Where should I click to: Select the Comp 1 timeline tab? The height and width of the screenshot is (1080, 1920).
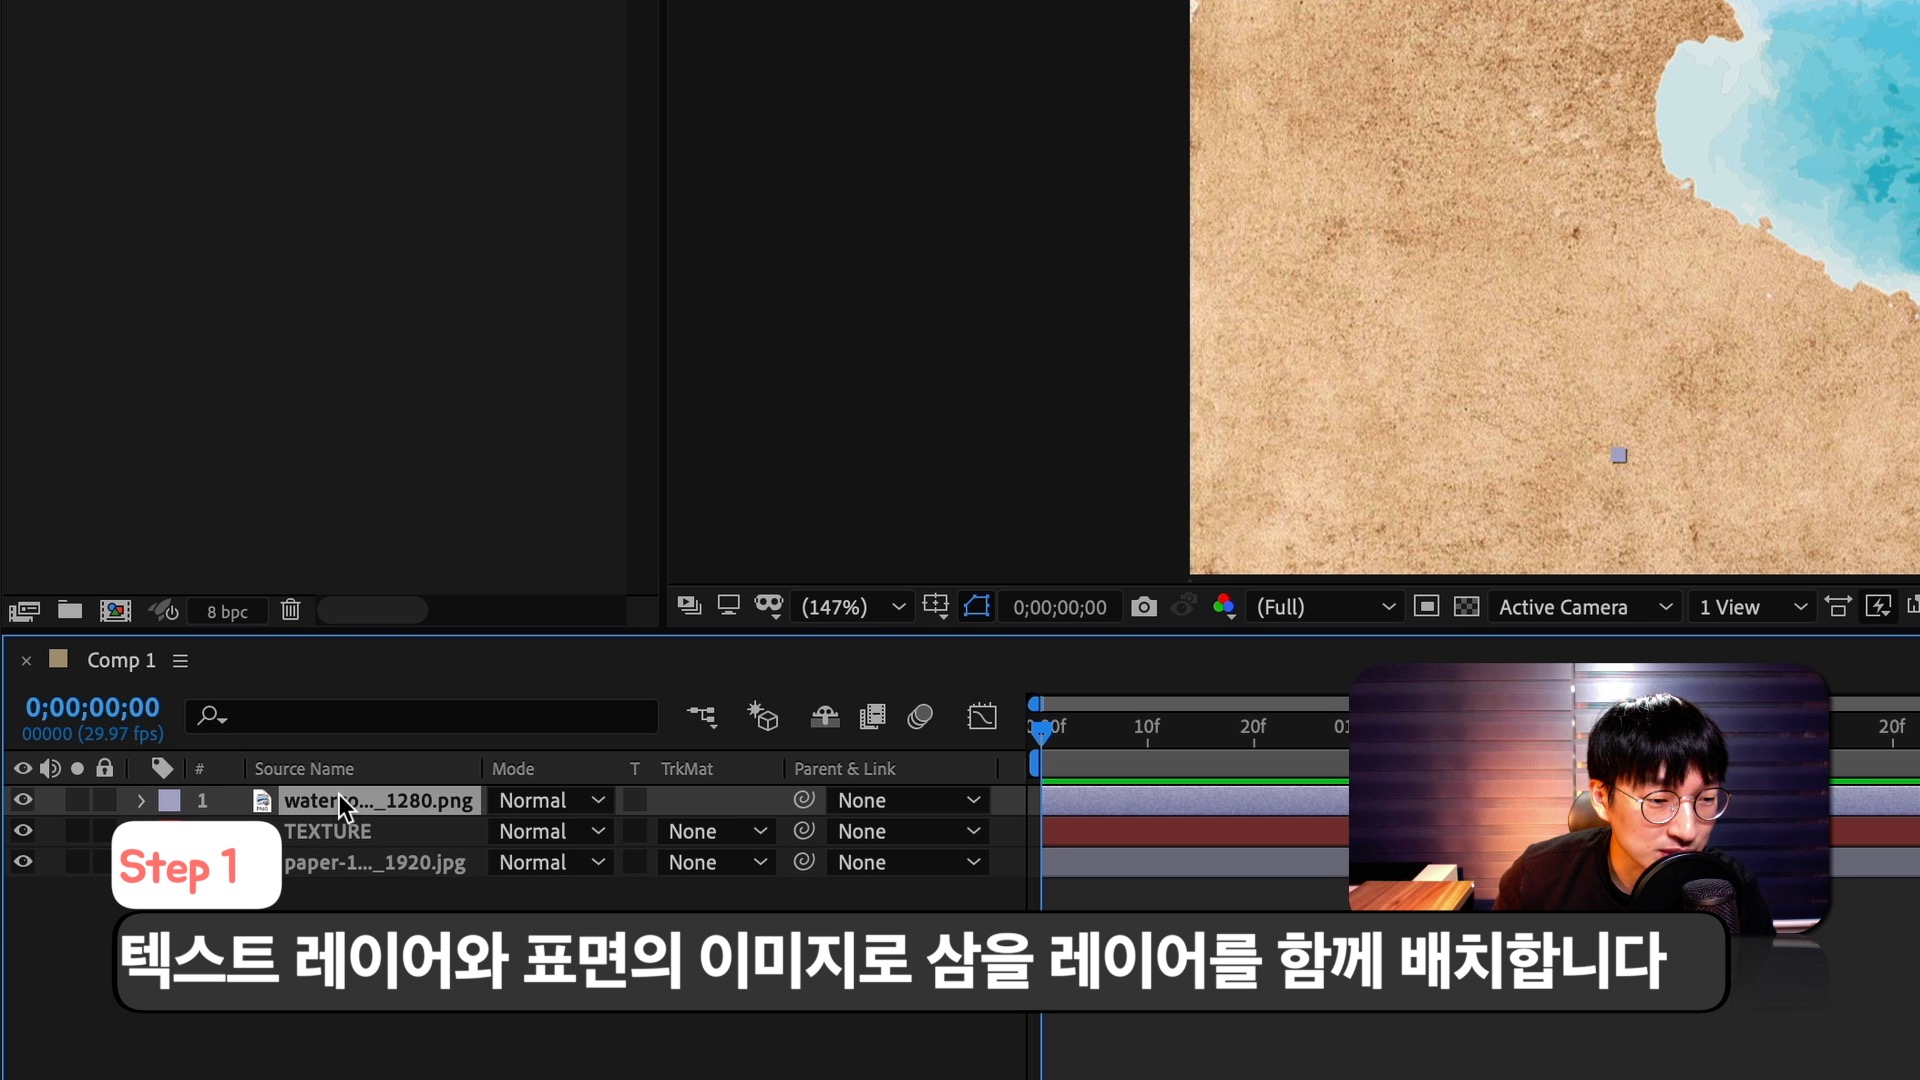(120, 661)
